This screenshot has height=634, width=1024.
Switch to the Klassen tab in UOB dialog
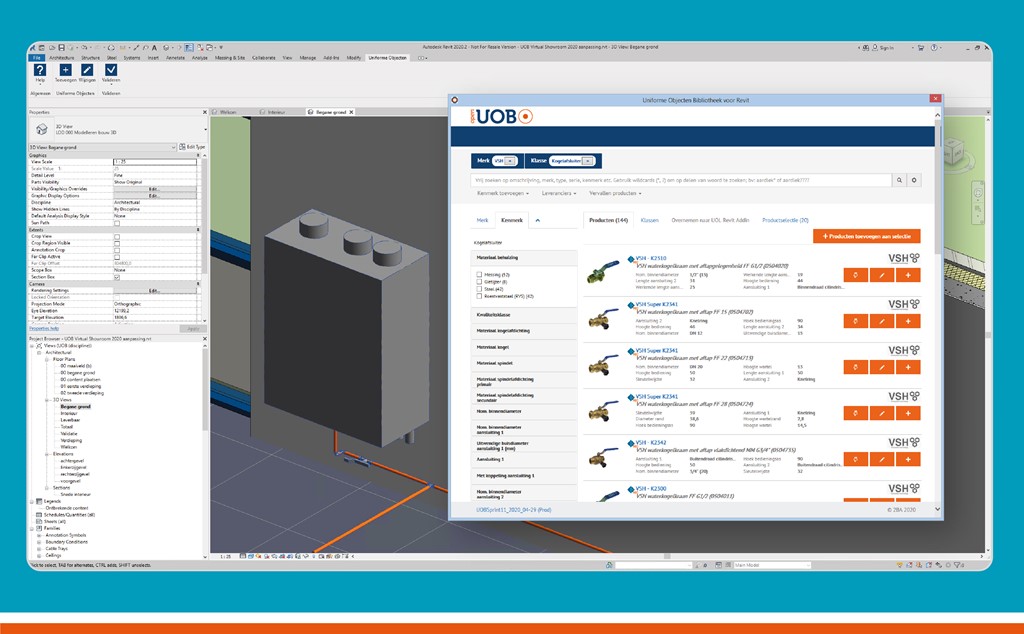tap(650, 221)
